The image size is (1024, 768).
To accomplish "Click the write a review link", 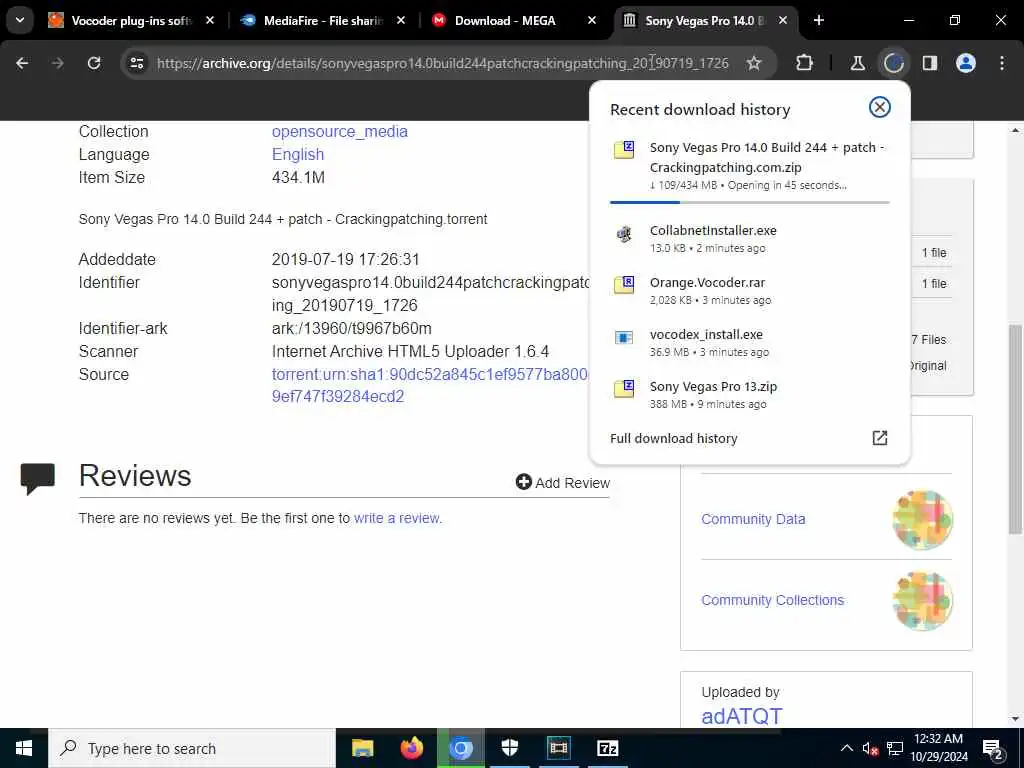I will (396, 518).
